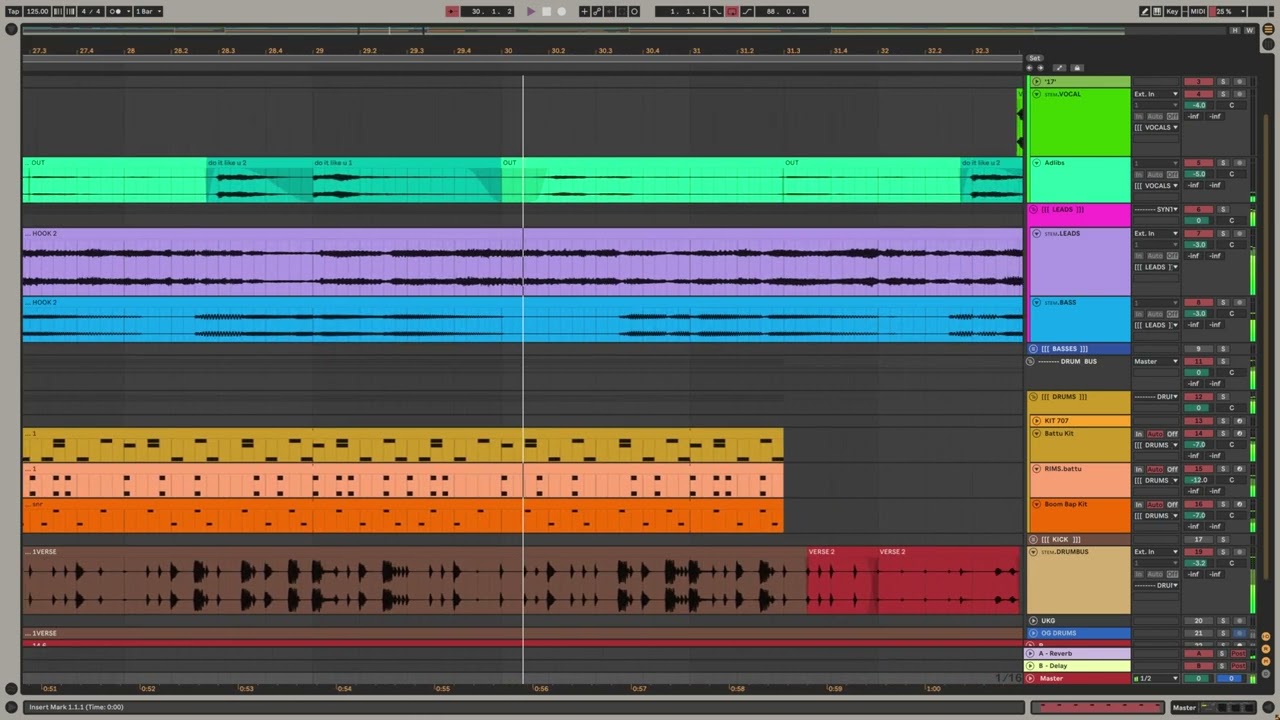1280x720 pixels.
Task: Click the Play button in transport
Action: pyautogui.click(x=531, y=11)
